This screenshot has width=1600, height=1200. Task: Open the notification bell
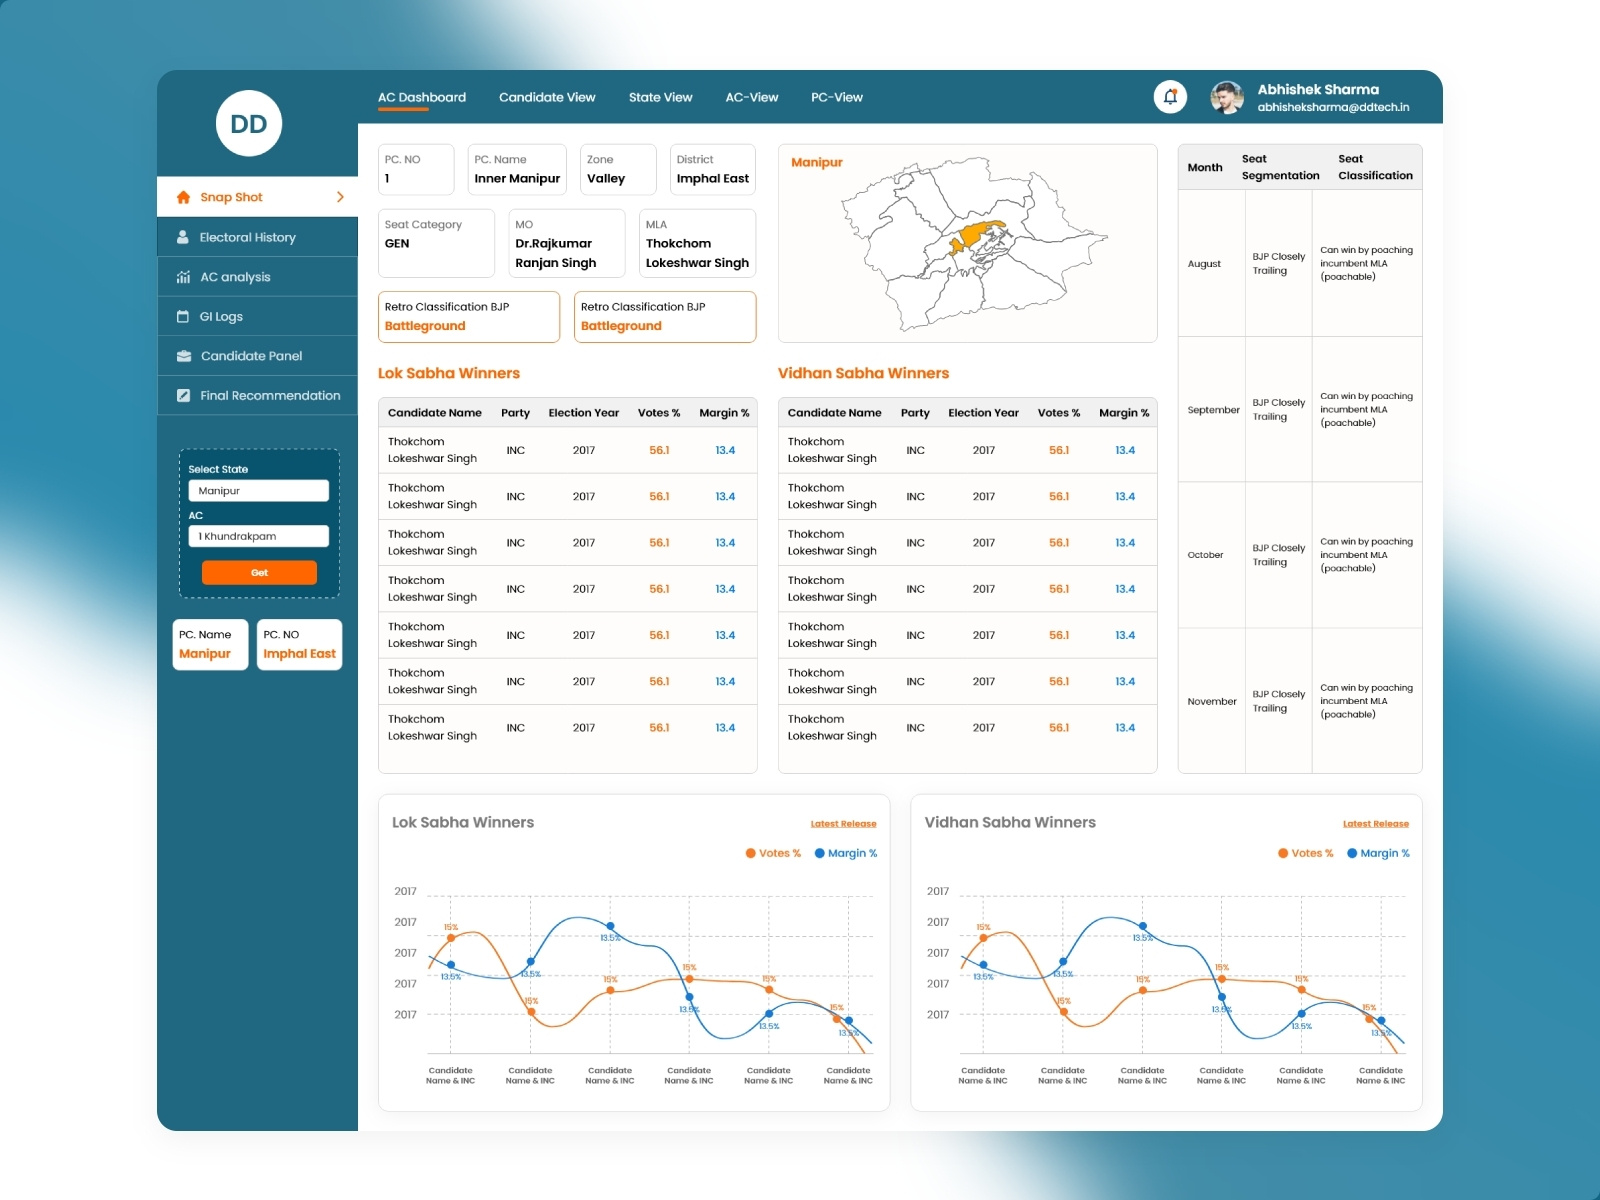pyautogui.click(x=1170, y=97)
